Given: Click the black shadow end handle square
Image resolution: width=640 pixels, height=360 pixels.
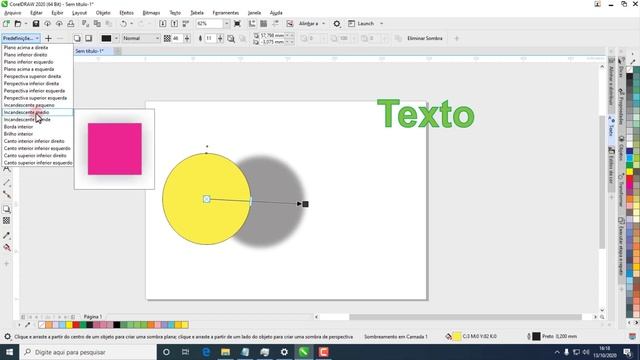Looking at the screenshot, I should click(305, 204).
